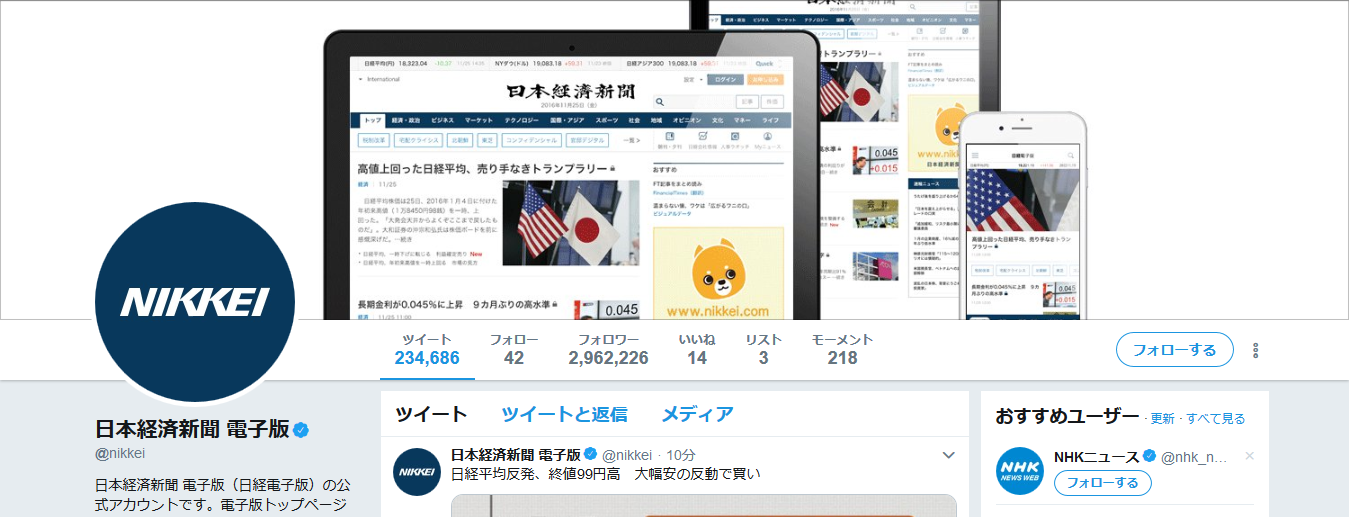Open the NIKKEI profile avatar image
Viewport: 1349px width, 517px height.
(x=195, y=301)
